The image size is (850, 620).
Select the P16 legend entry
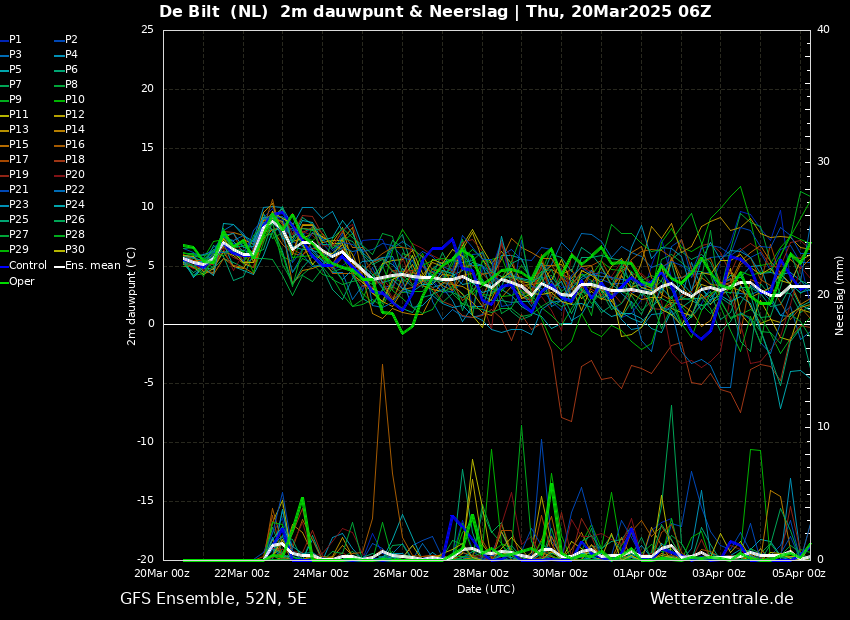[70, 145]
